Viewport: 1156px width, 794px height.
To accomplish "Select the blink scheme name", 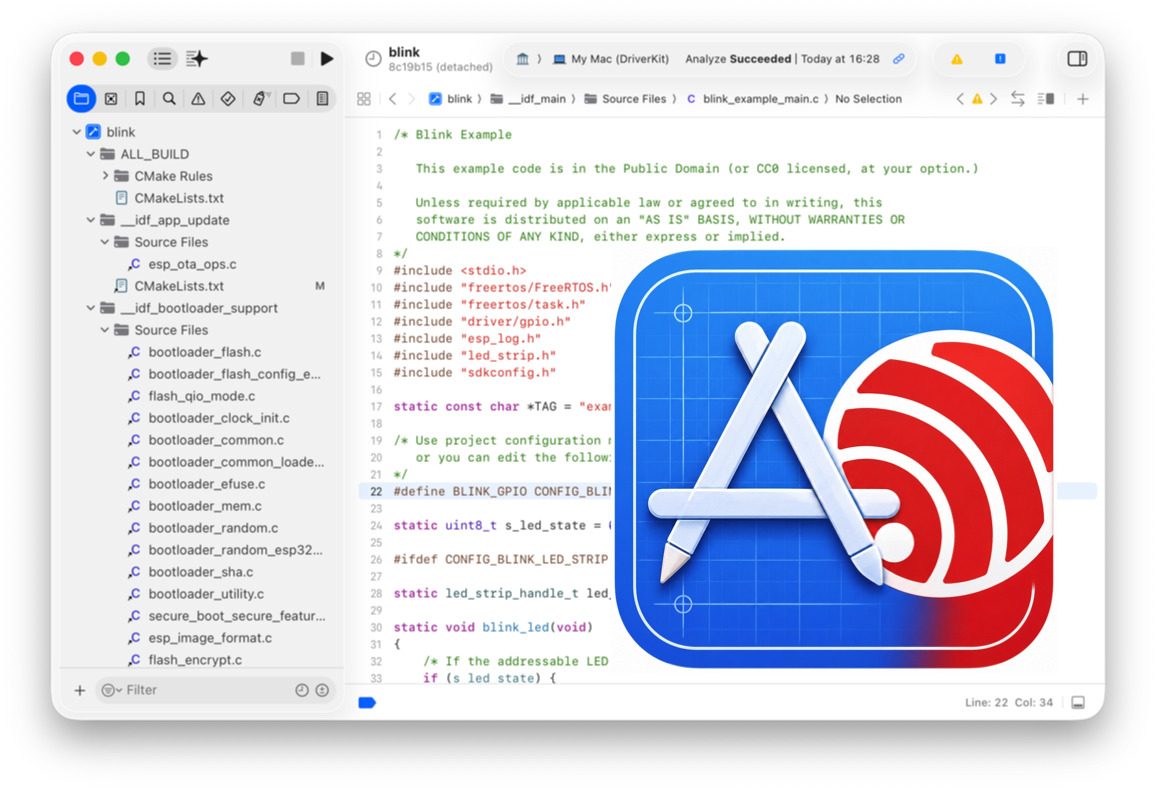I will tap(404, 52).
